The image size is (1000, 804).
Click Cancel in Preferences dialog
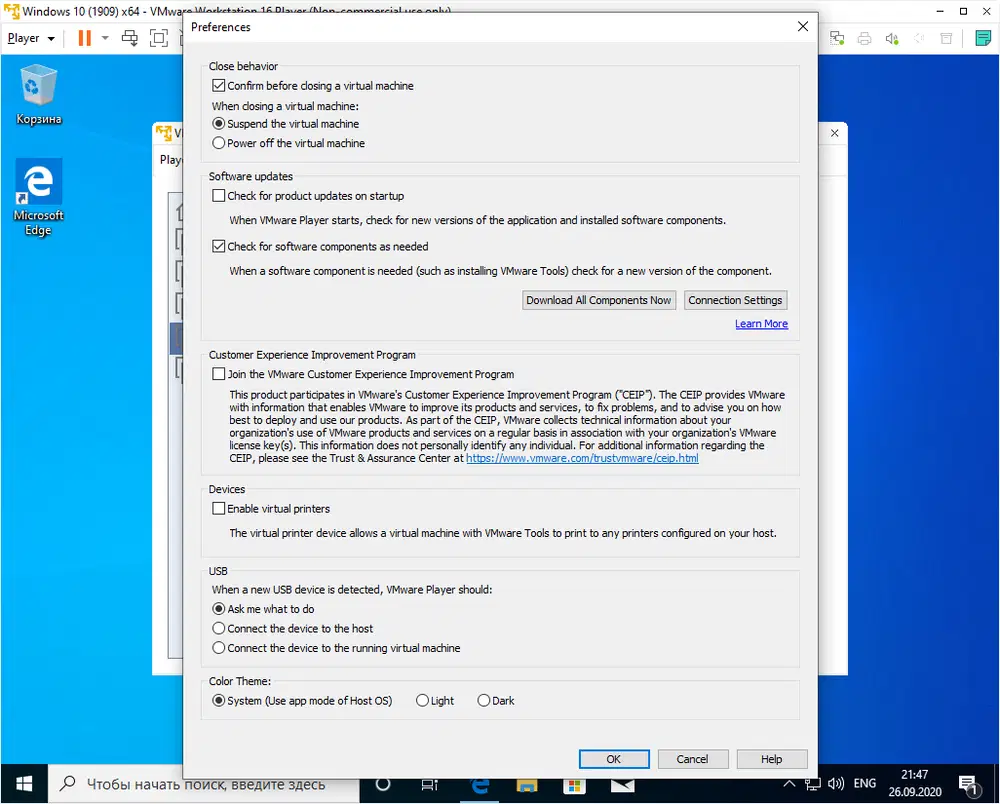(x=693, y=759)
